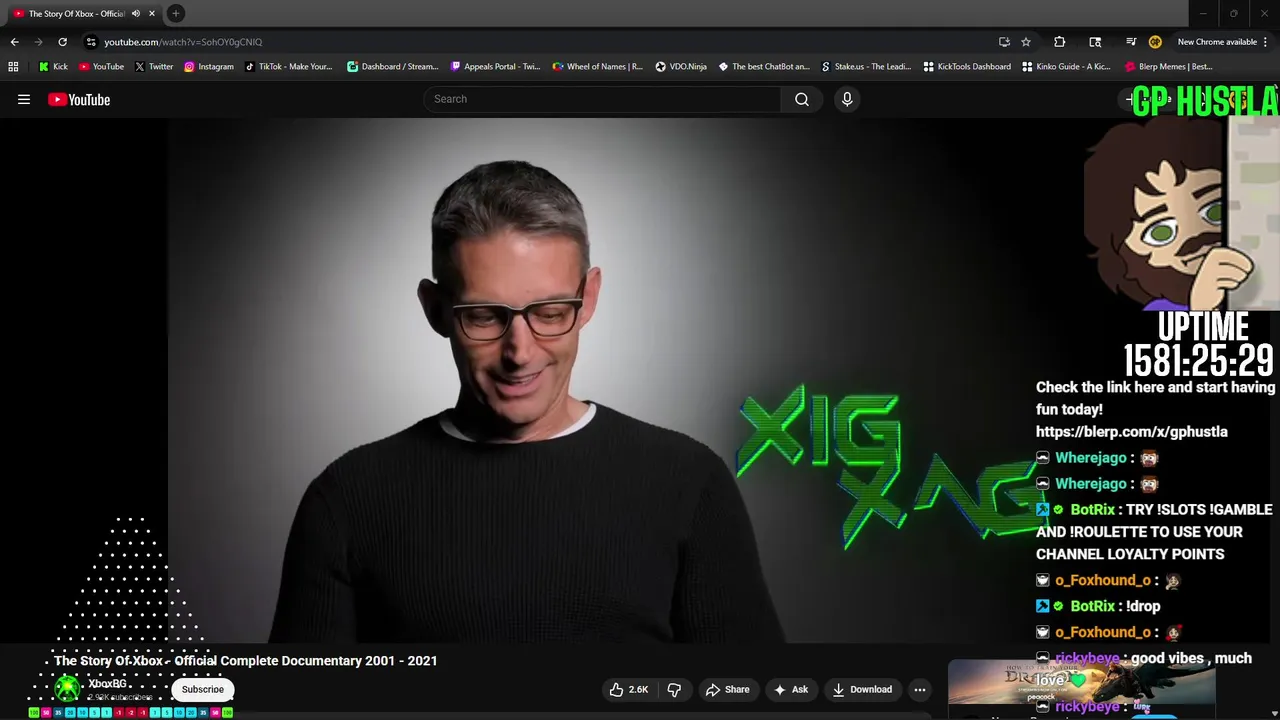Viewport: 1280px width, 720px height.
Task: Start voice search with the microphone icon
Action: [847, 99]
